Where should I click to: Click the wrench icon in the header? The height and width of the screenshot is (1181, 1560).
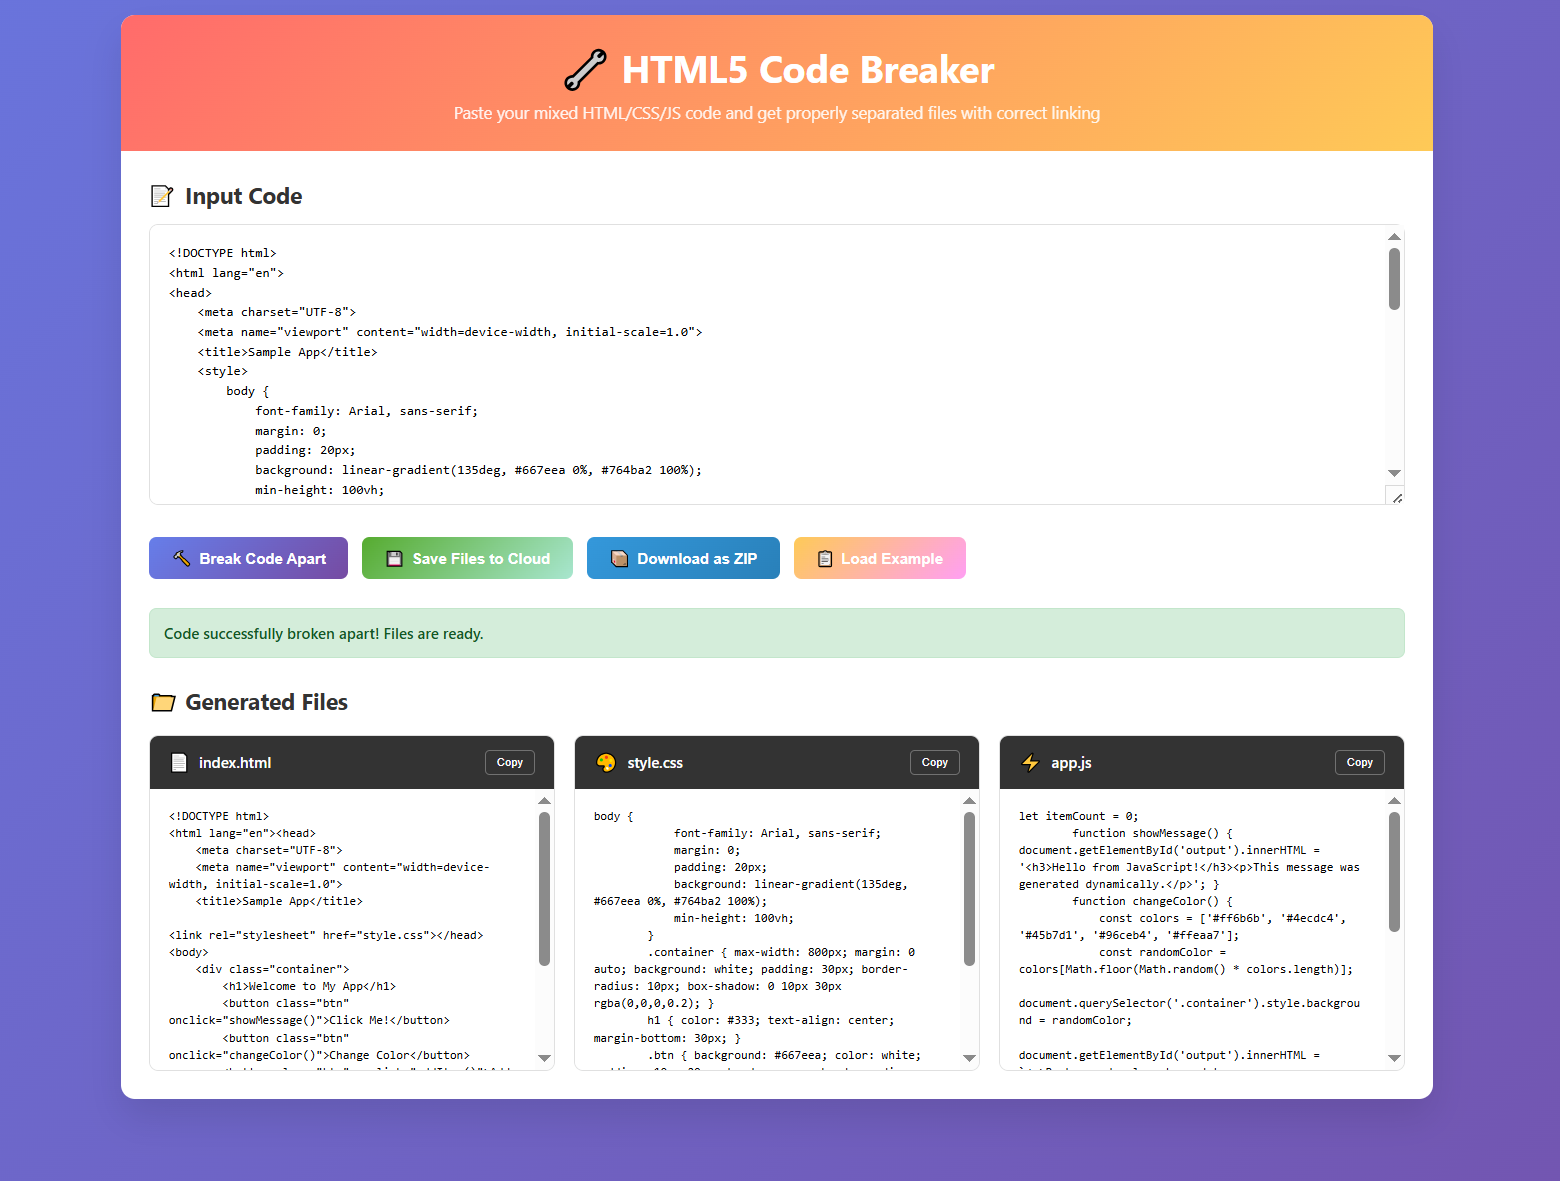click(x=587, y=70)
